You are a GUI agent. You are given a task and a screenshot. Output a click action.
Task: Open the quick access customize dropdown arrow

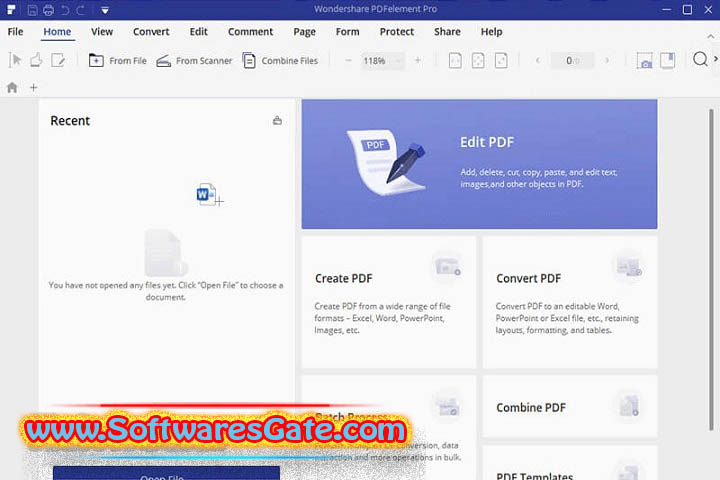[x=105, y=10]
